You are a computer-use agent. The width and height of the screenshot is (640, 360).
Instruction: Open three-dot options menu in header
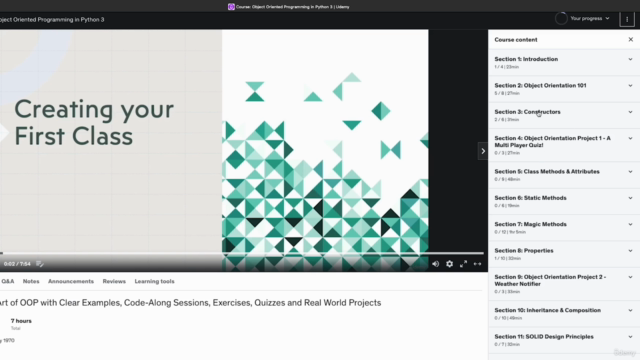tap(627, 19)
